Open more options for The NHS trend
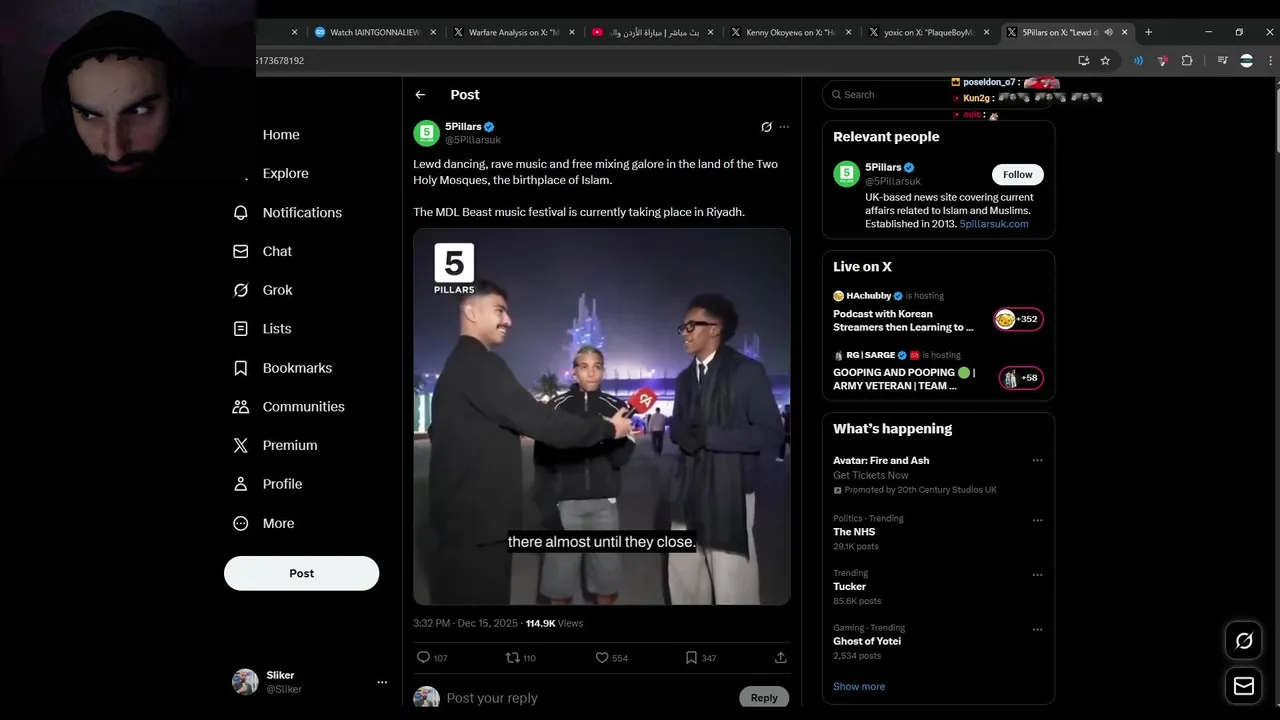Screen dimensions: 1280x720 pyautogui.click(x=1037, y=520)
